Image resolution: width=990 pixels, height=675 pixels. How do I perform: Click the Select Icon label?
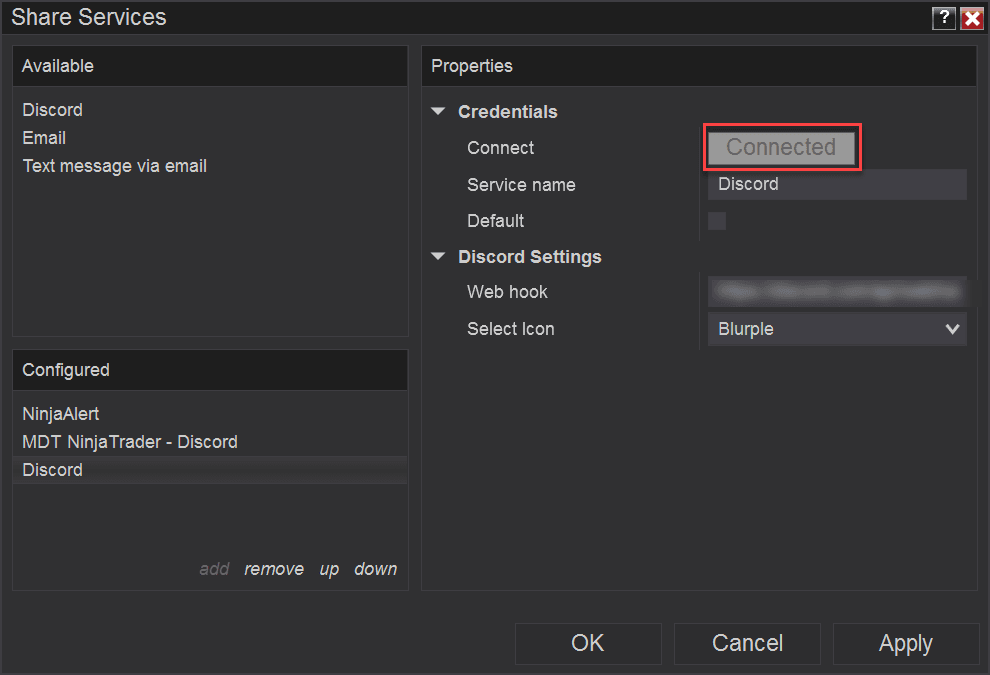511,329
